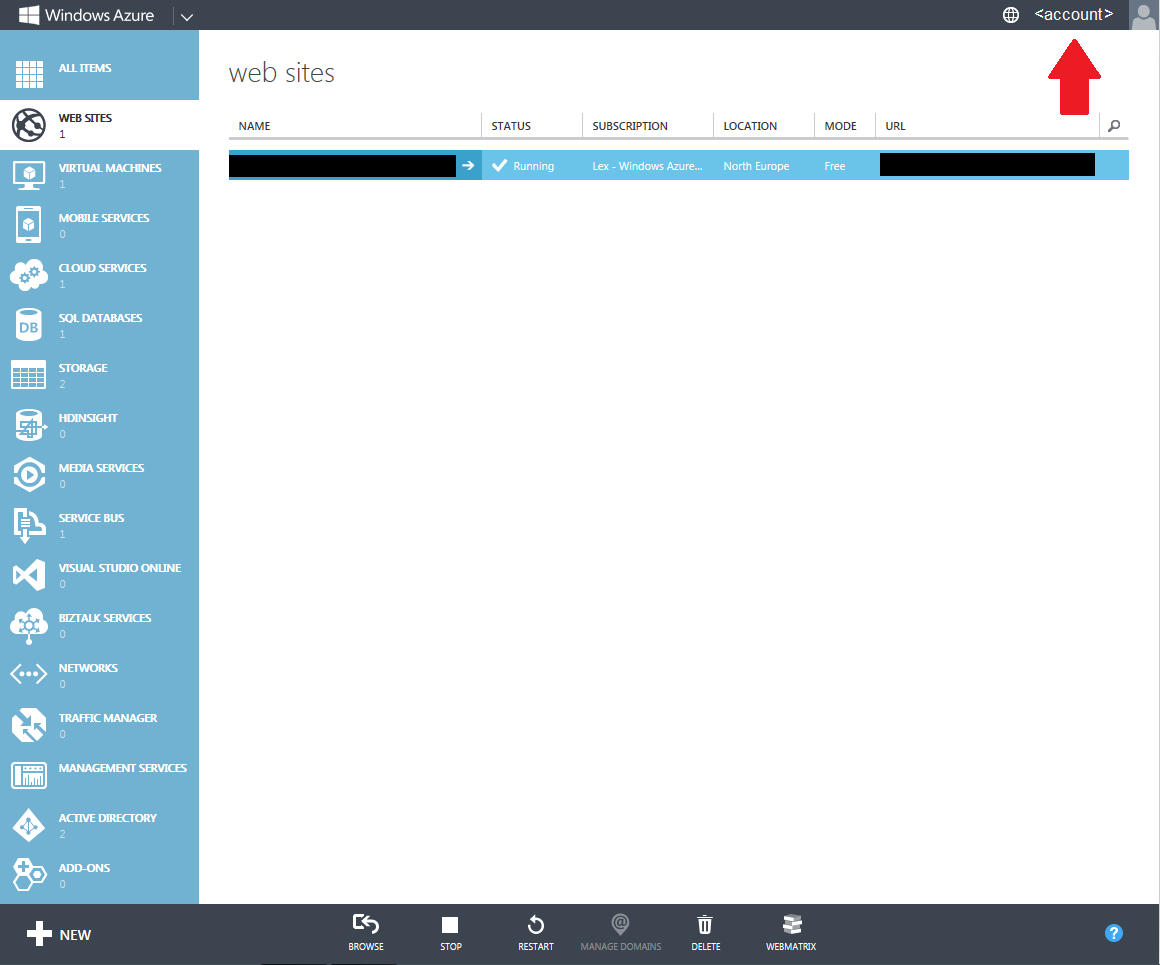Open Add-Ons hexagon icon
Screen dimensions: 1160x965
[29, 875]
